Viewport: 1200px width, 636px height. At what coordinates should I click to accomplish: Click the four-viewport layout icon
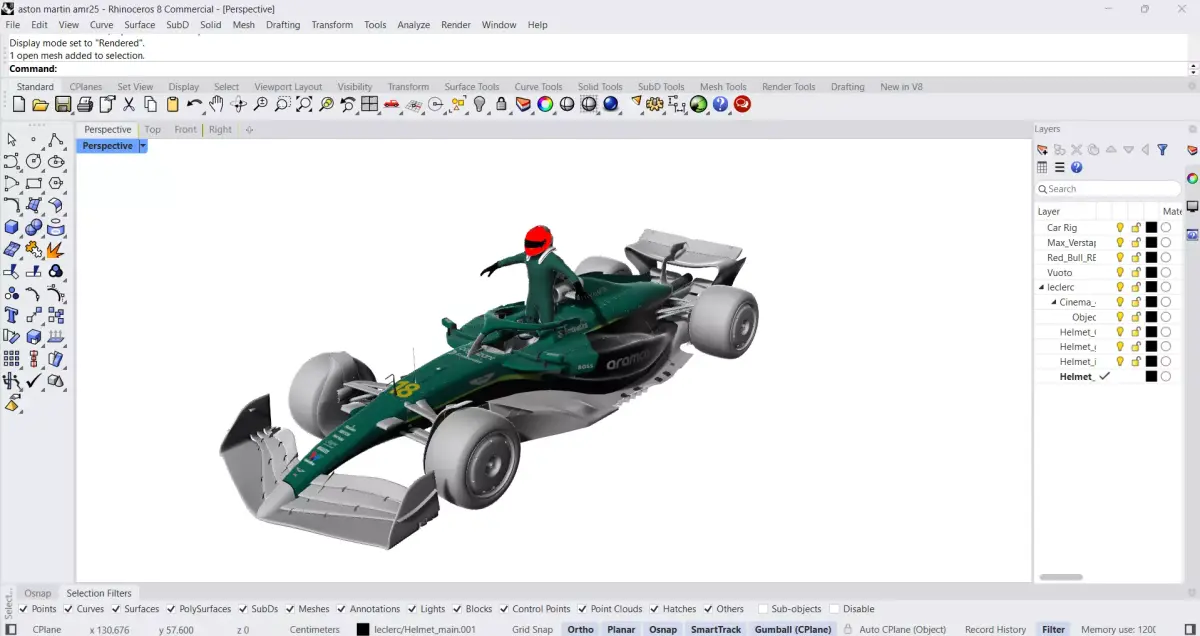coord(370,104)
